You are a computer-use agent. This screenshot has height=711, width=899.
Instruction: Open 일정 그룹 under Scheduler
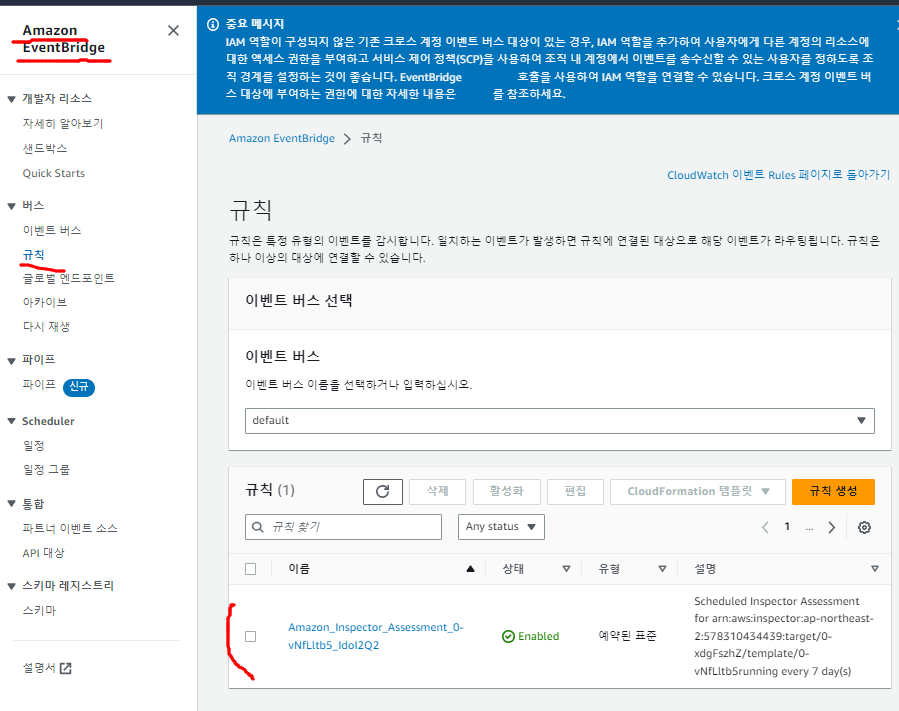[46, 470]
